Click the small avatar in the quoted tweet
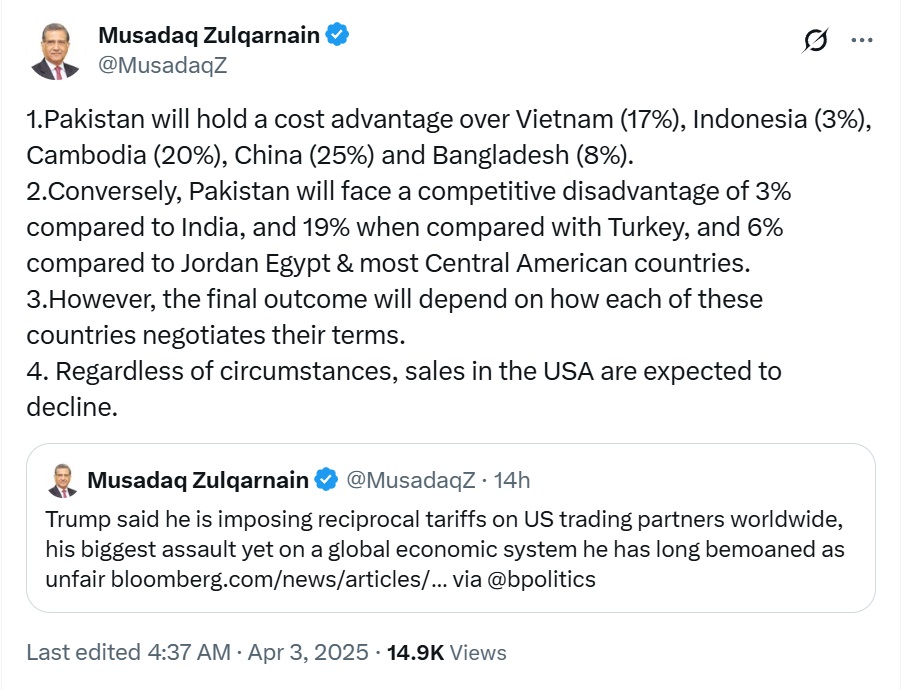 [x=63, y=481]
